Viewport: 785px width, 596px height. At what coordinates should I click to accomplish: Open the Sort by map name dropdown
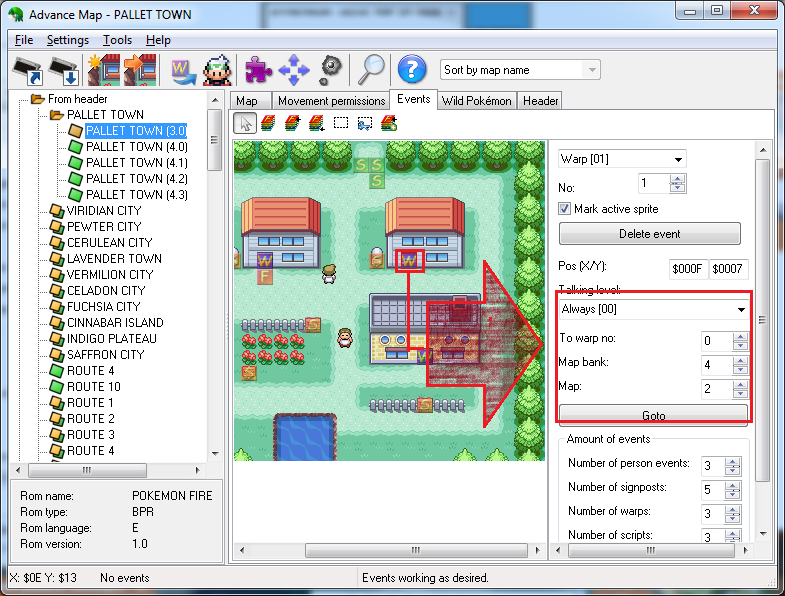(x=520, y=70)
